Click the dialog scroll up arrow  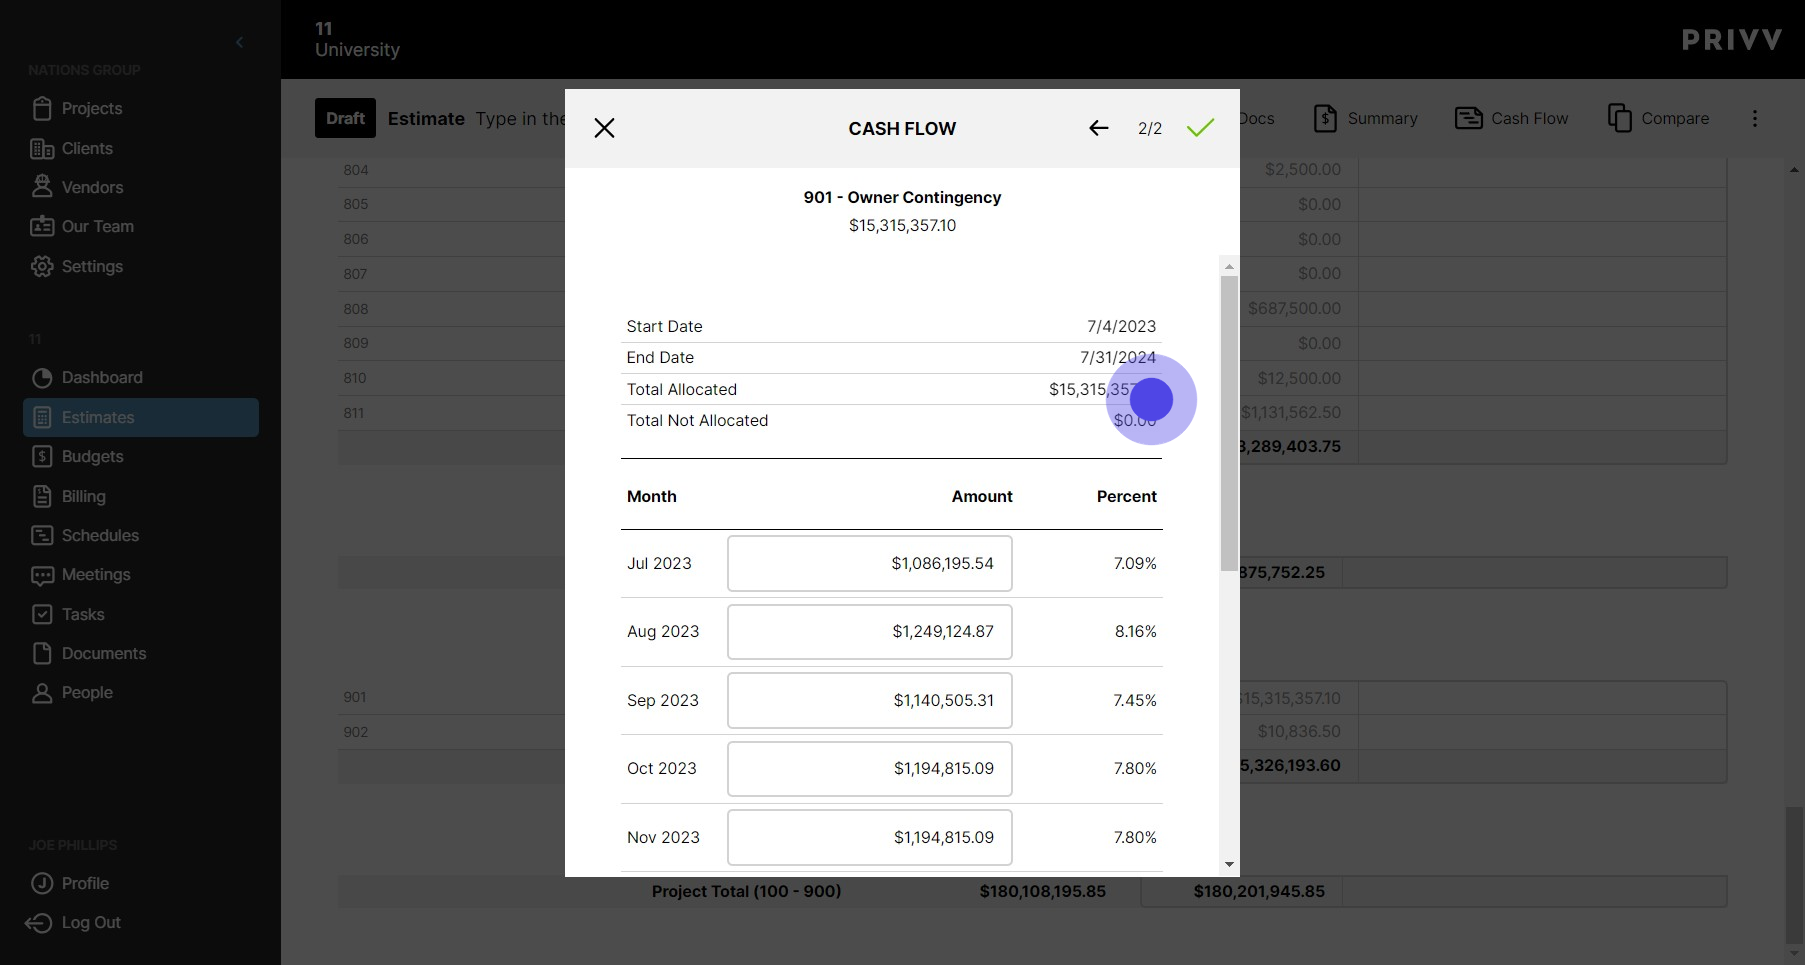[1229, 266]
